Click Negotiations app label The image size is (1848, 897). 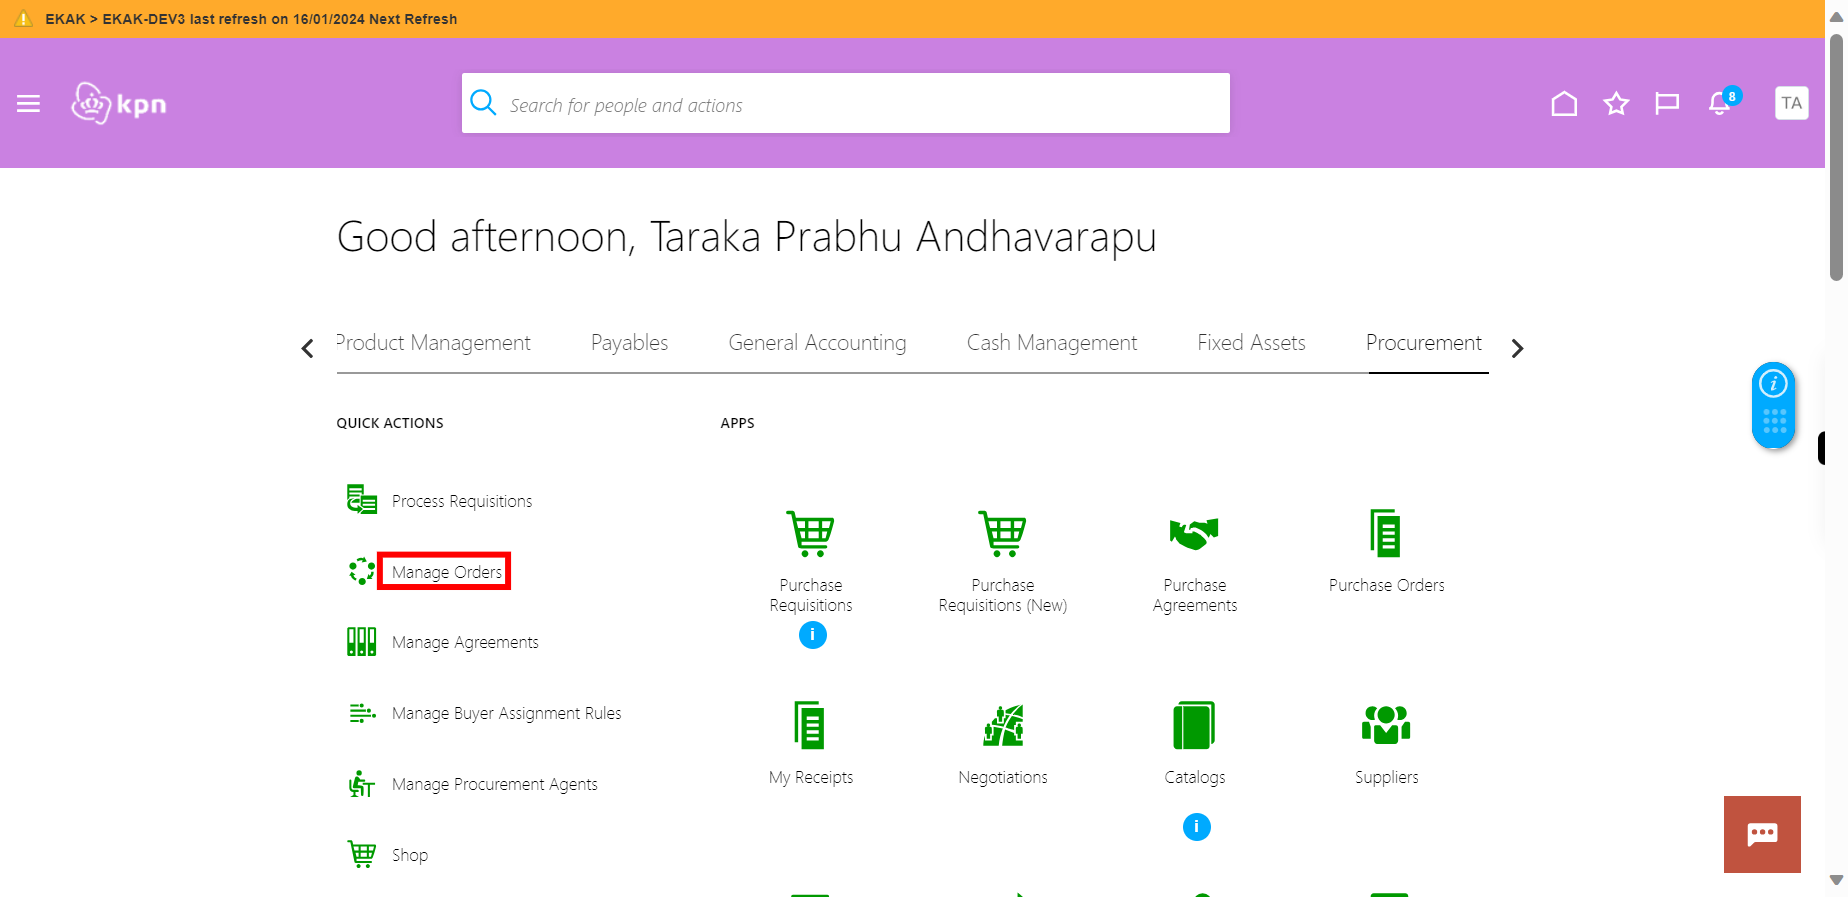coord(1003,777)
